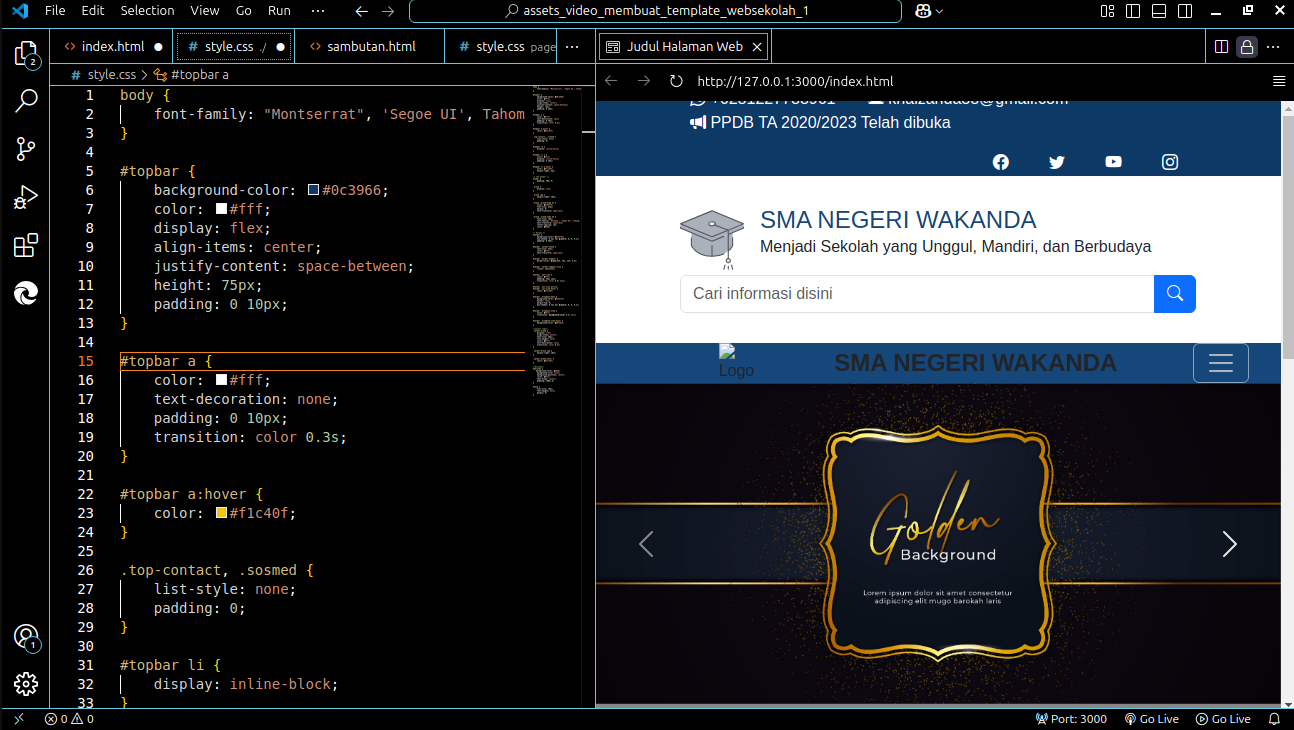The width and height of the screenshot is (1294, 730).
Task: Click the blue search button in preview
Action: tap(1174, 294)
